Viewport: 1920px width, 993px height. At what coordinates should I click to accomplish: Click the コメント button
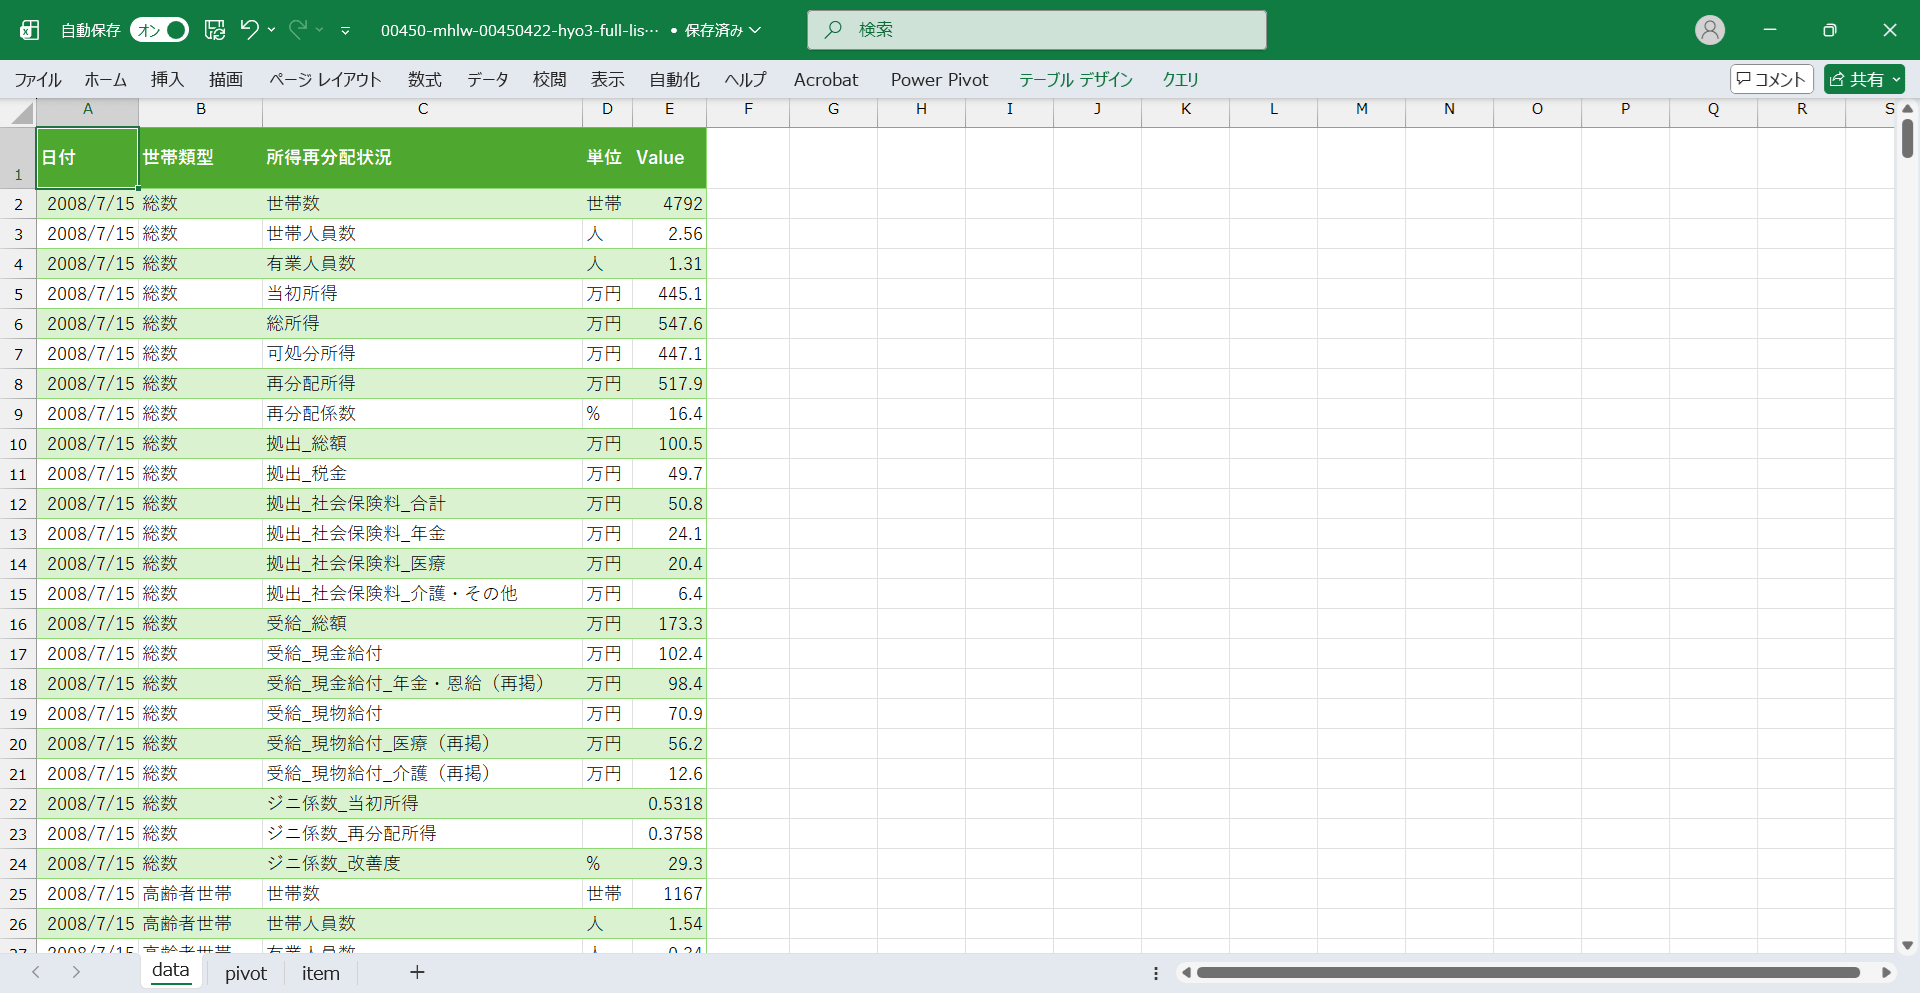1771,79
